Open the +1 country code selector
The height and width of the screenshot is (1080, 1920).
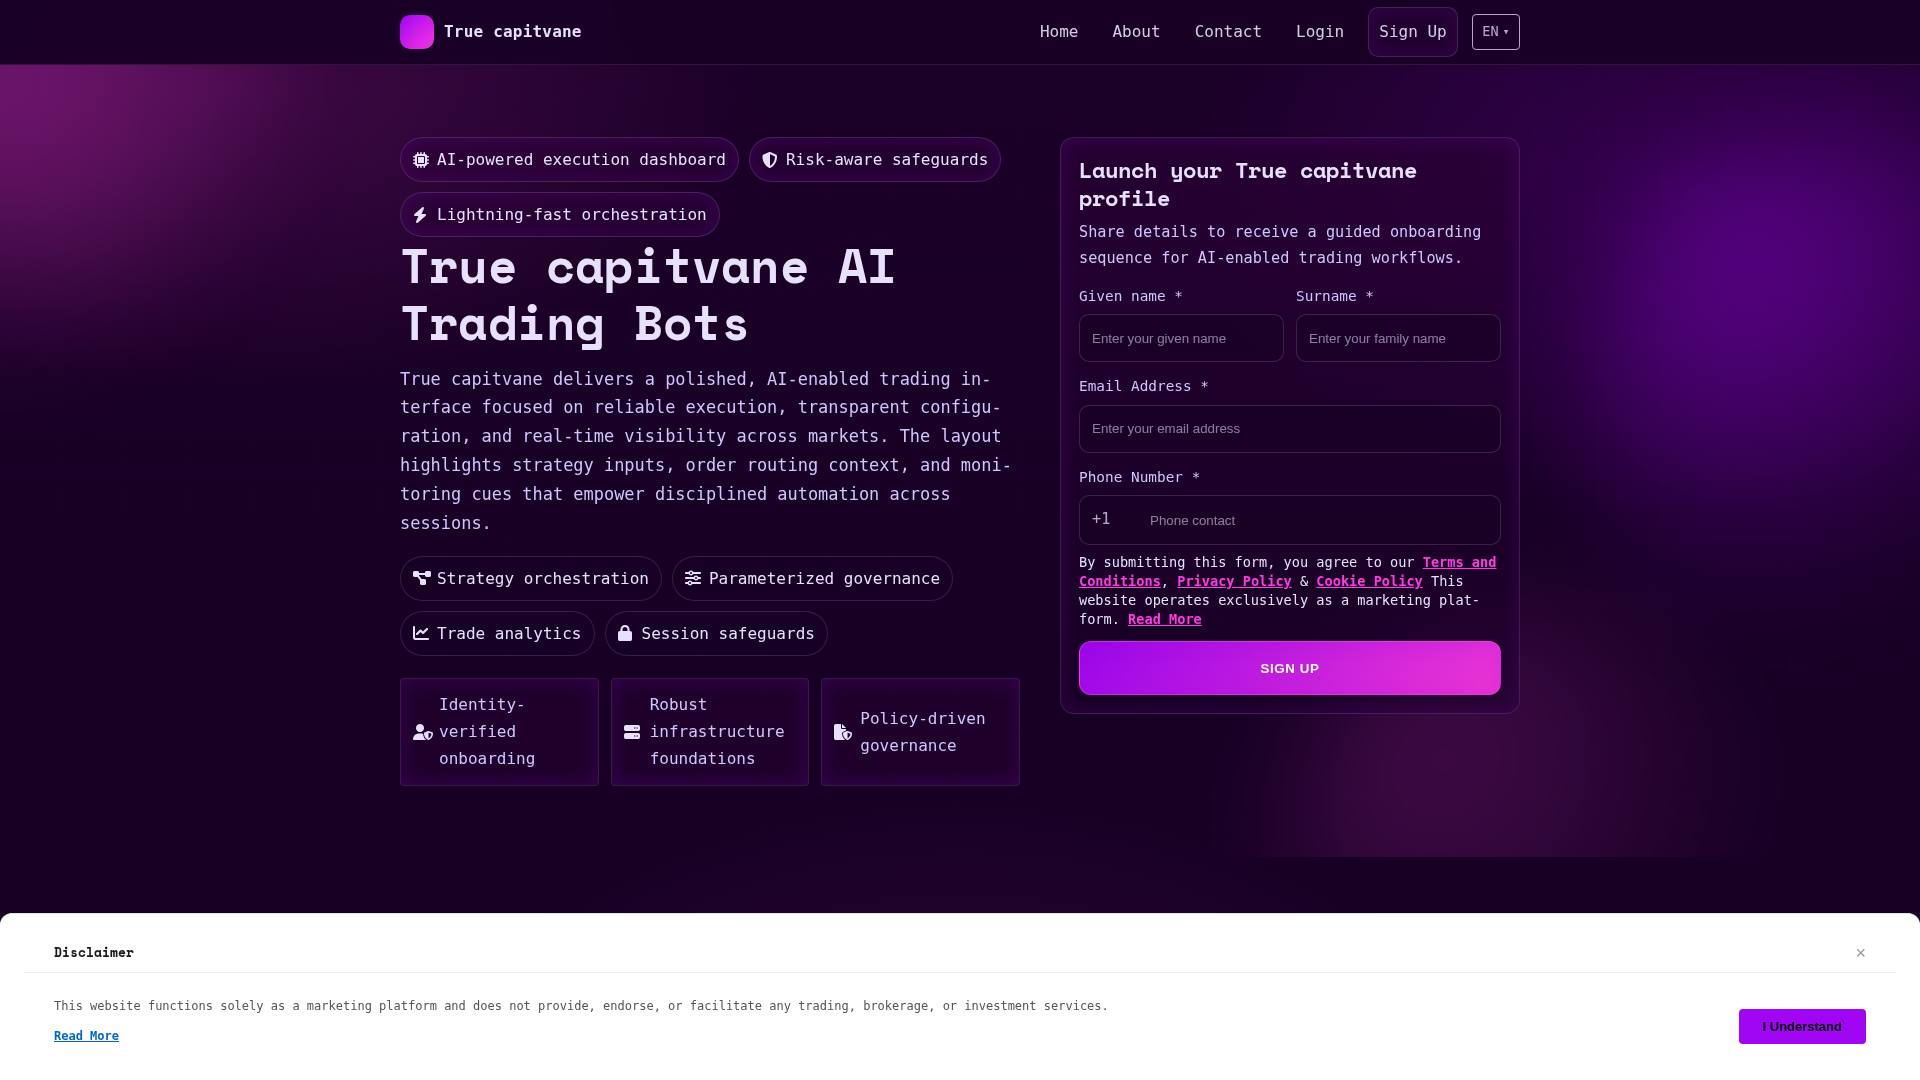pyautogui.click(x=1101, y=519)
